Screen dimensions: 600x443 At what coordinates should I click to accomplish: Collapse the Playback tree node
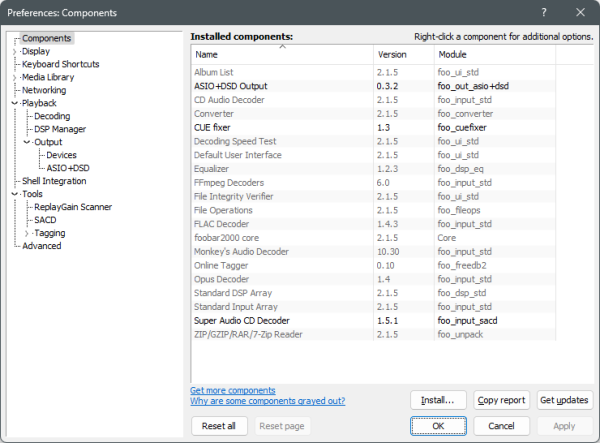click(15, 103)
